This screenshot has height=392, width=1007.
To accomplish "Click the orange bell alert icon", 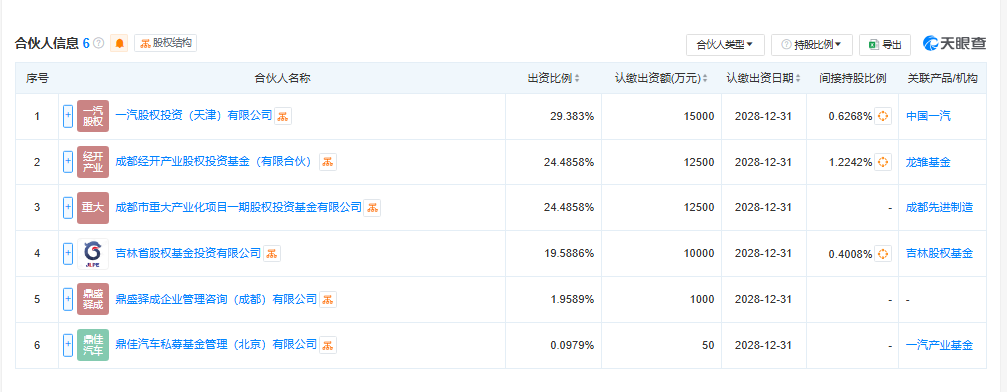I will pyautogui.click(x=119, y=43).
